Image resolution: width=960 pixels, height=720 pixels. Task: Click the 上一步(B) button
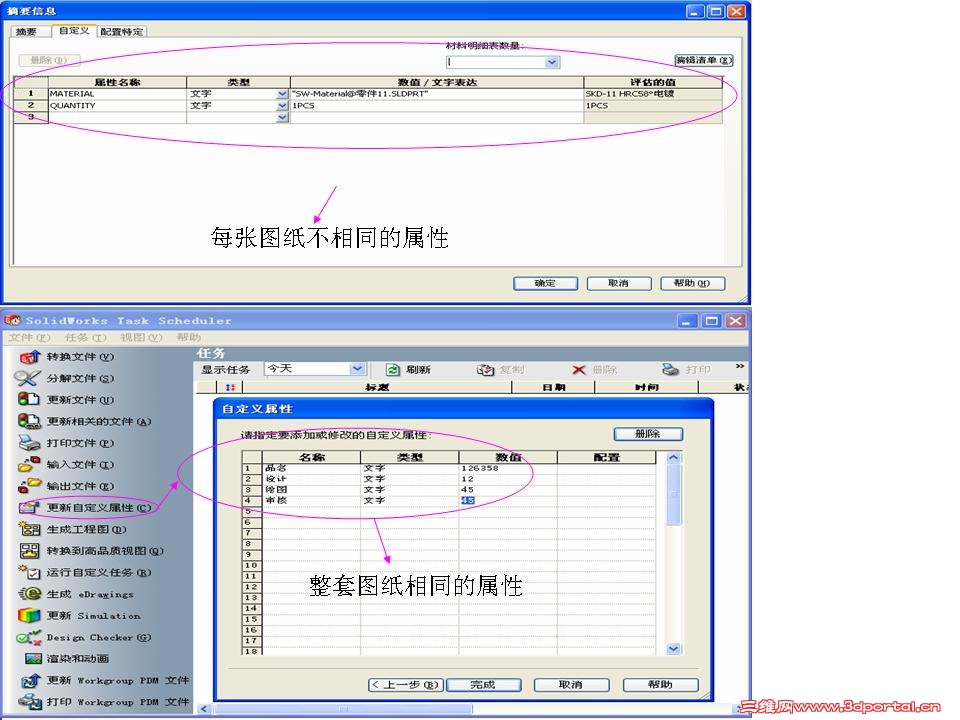[405, 684]
